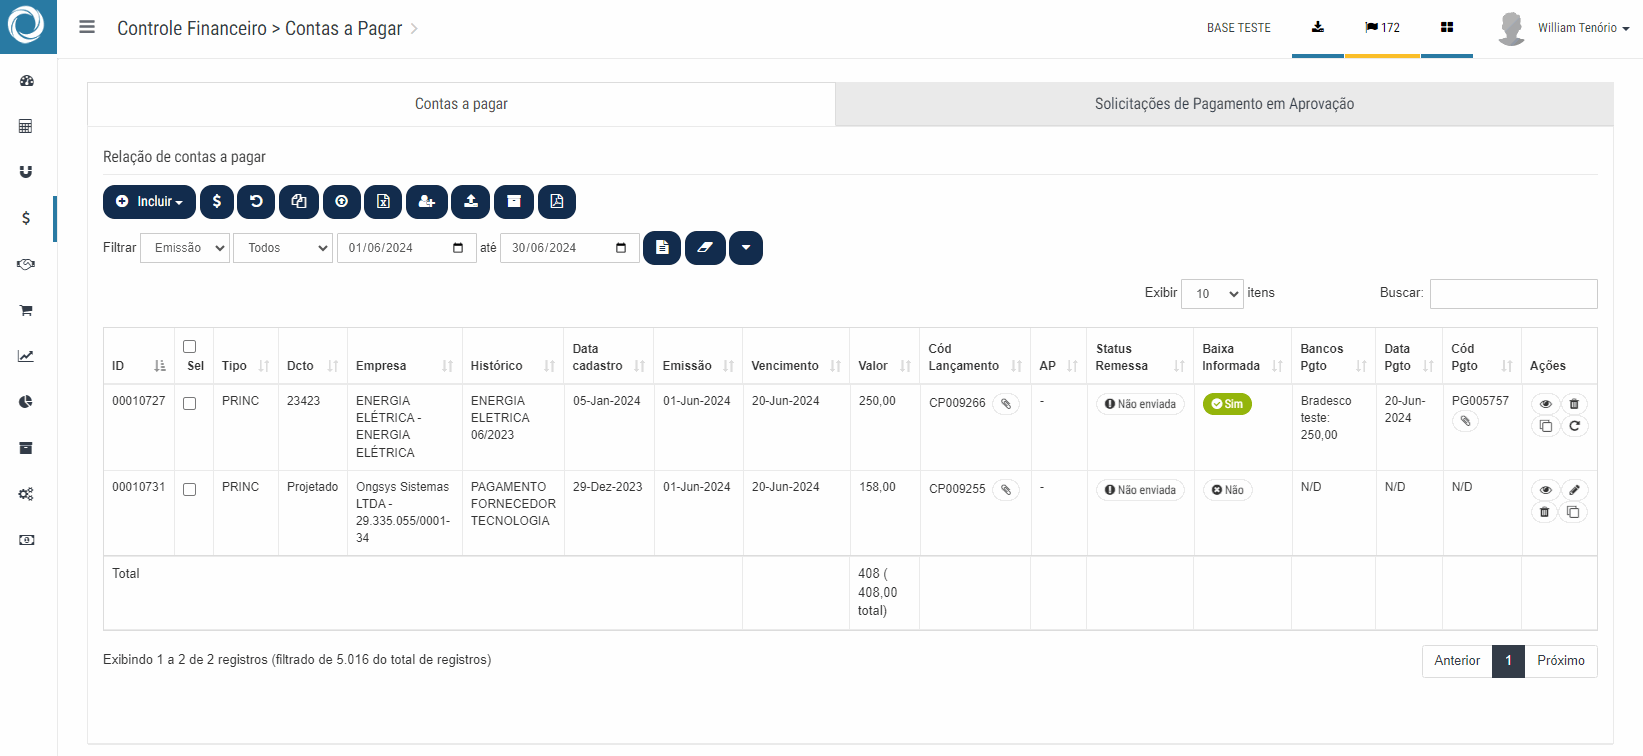Viewport: 1643px width, 756px height.
Task: Export to Excel via toolbar button
Action: tap(383, 202)
